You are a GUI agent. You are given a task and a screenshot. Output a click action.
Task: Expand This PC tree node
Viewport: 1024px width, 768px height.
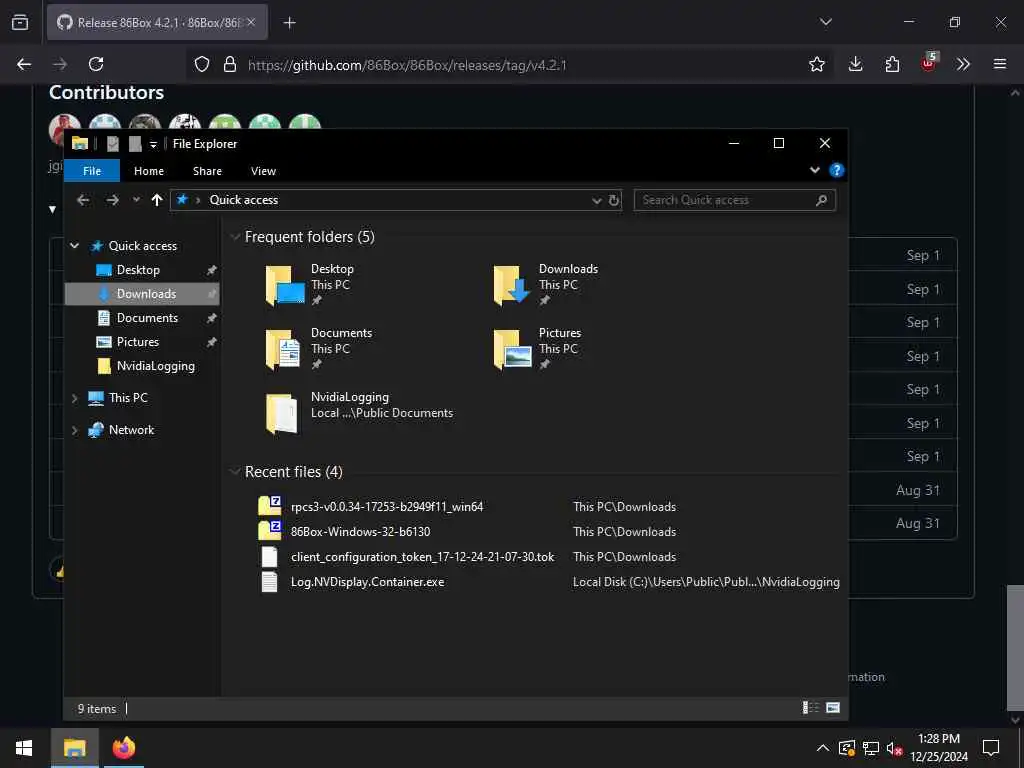74,398
